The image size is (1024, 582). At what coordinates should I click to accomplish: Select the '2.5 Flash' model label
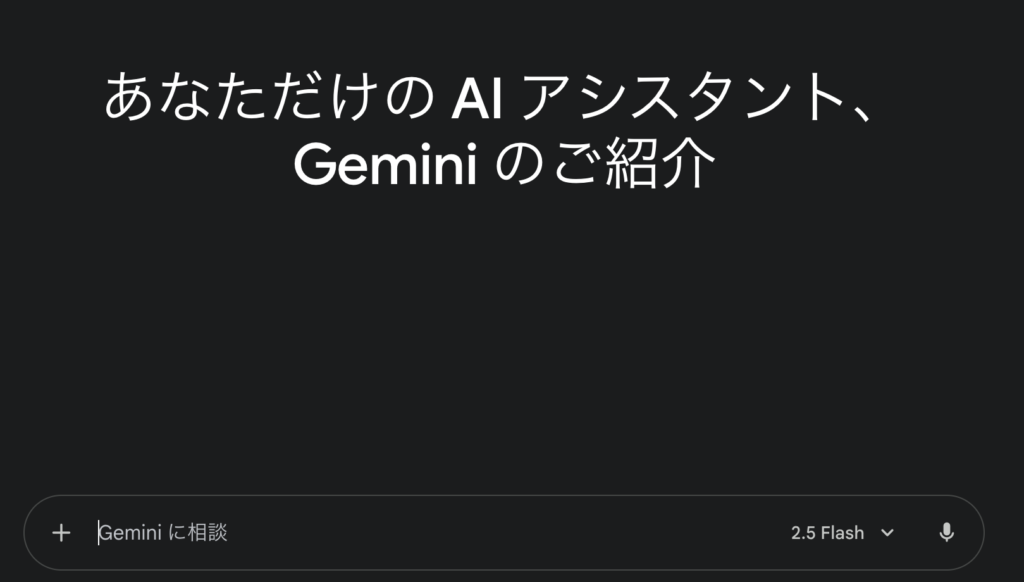[827, 533]
